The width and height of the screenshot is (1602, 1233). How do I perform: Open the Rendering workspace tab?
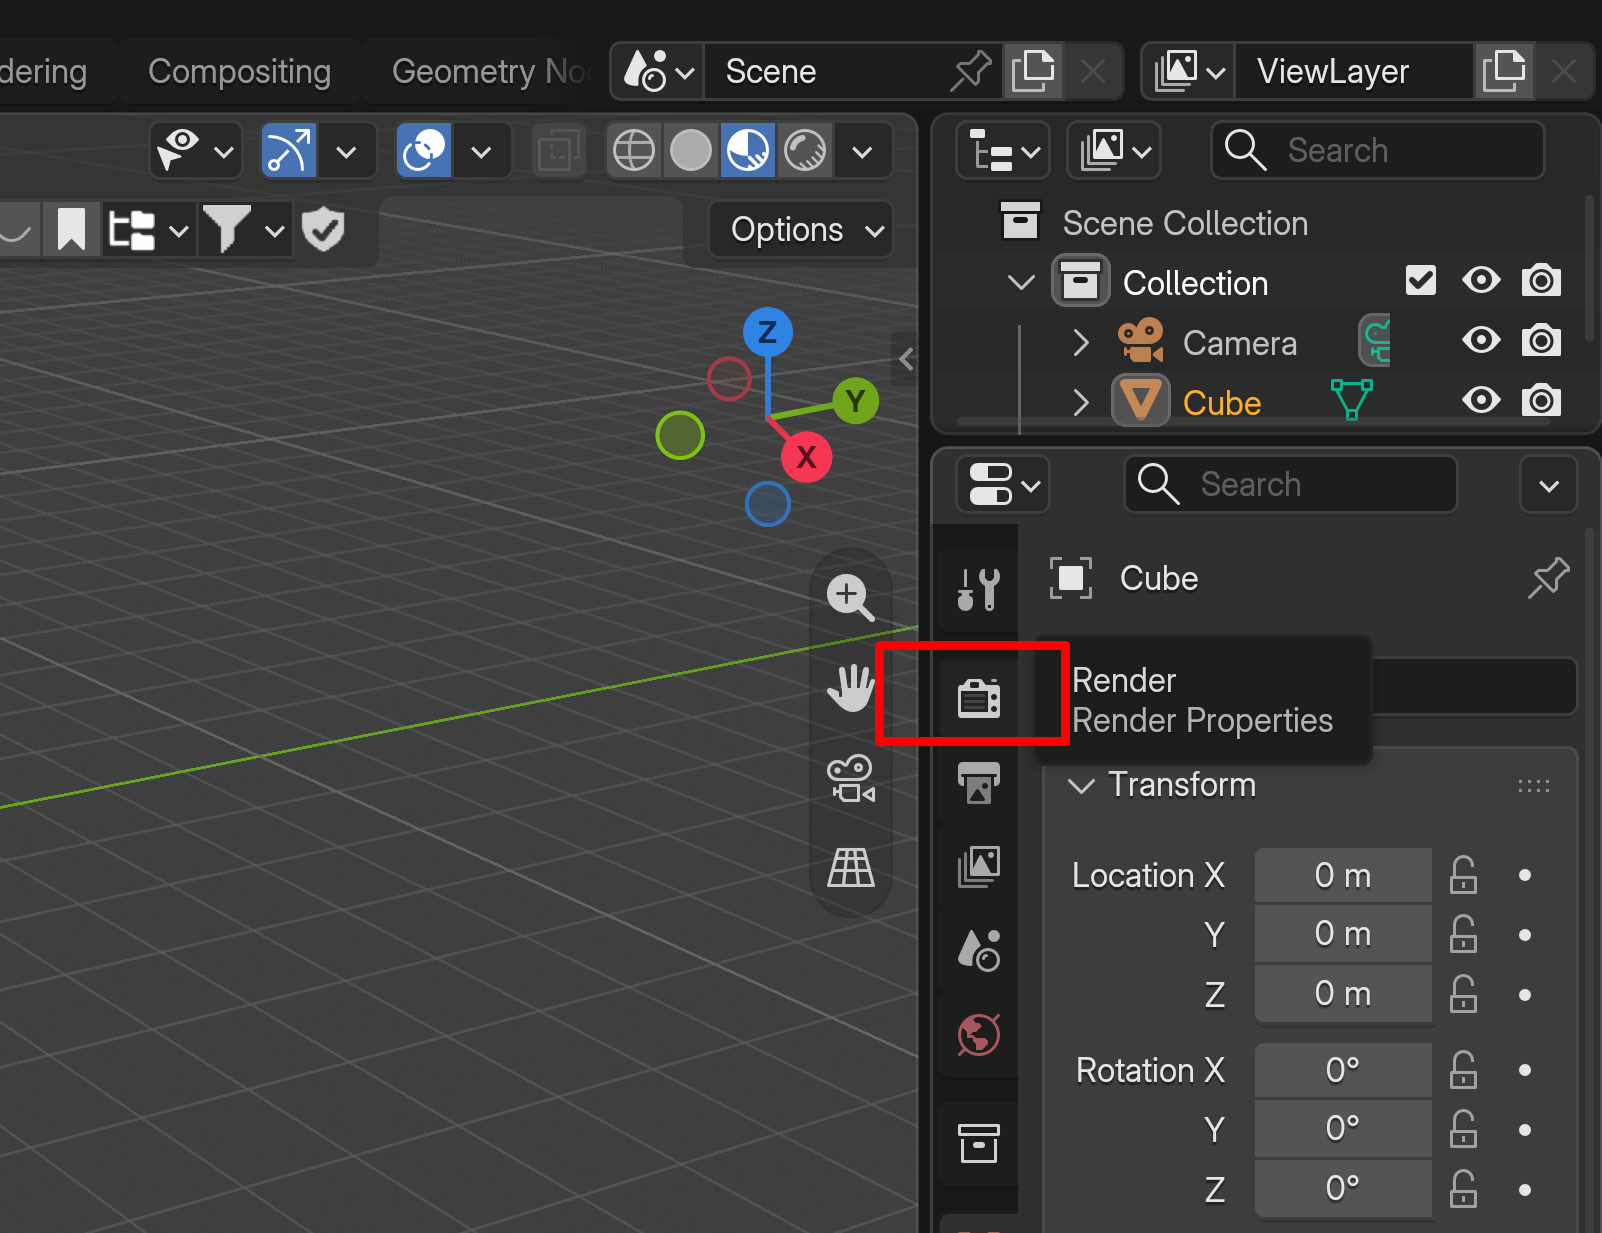[44, 71]
